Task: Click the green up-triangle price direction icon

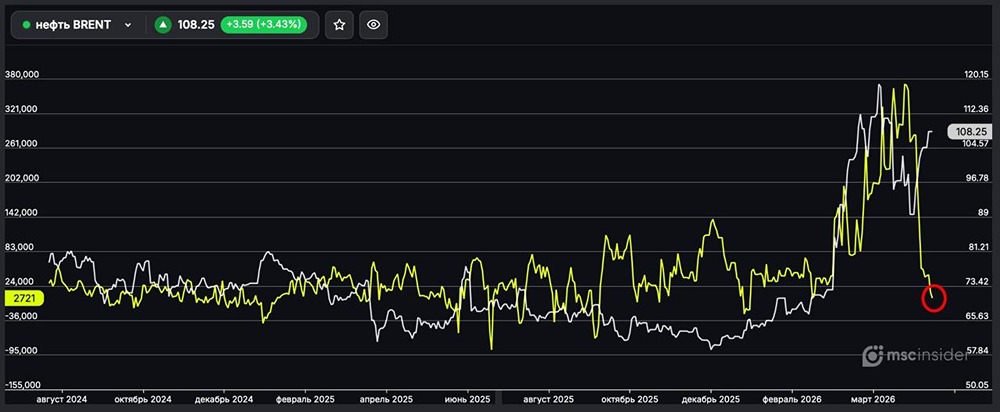Action: tap(162, 25)
